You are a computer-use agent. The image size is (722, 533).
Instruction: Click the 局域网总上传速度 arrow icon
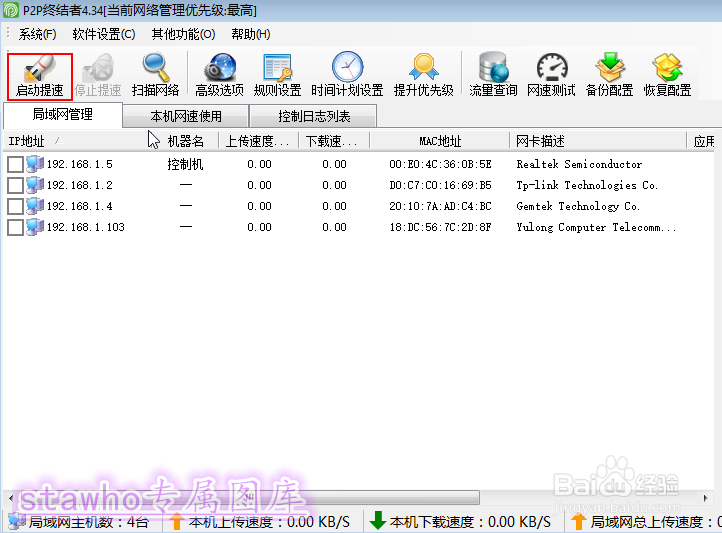point(578,521)
